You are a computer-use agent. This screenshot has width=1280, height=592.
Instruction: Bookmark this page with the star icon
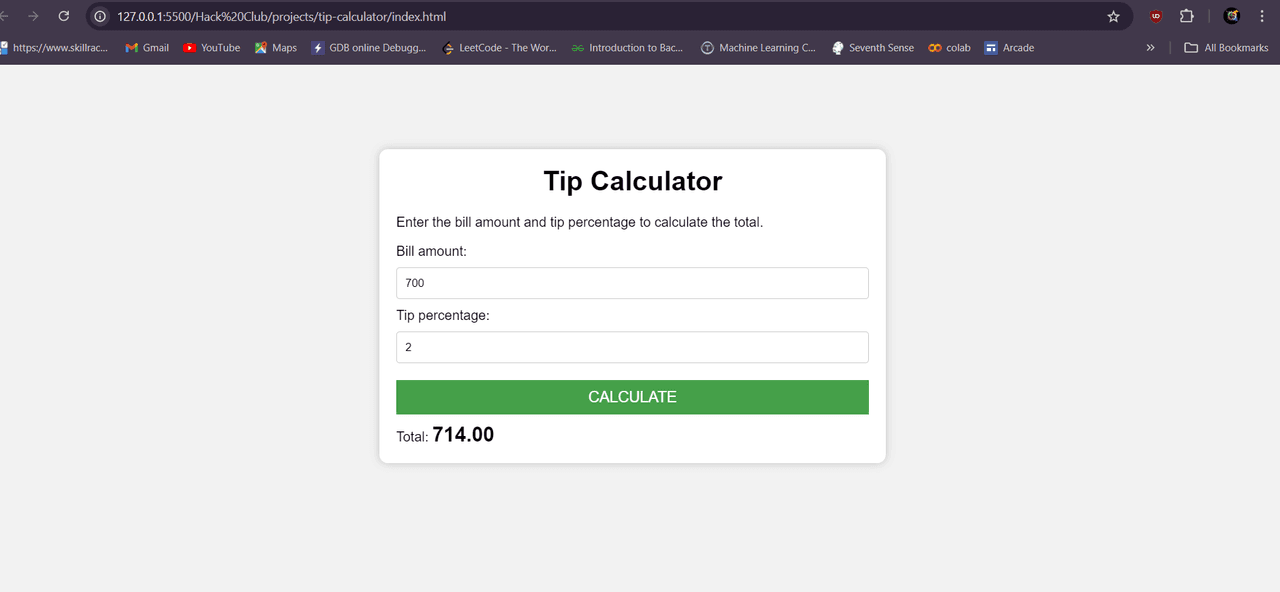tap(1113, 17)
